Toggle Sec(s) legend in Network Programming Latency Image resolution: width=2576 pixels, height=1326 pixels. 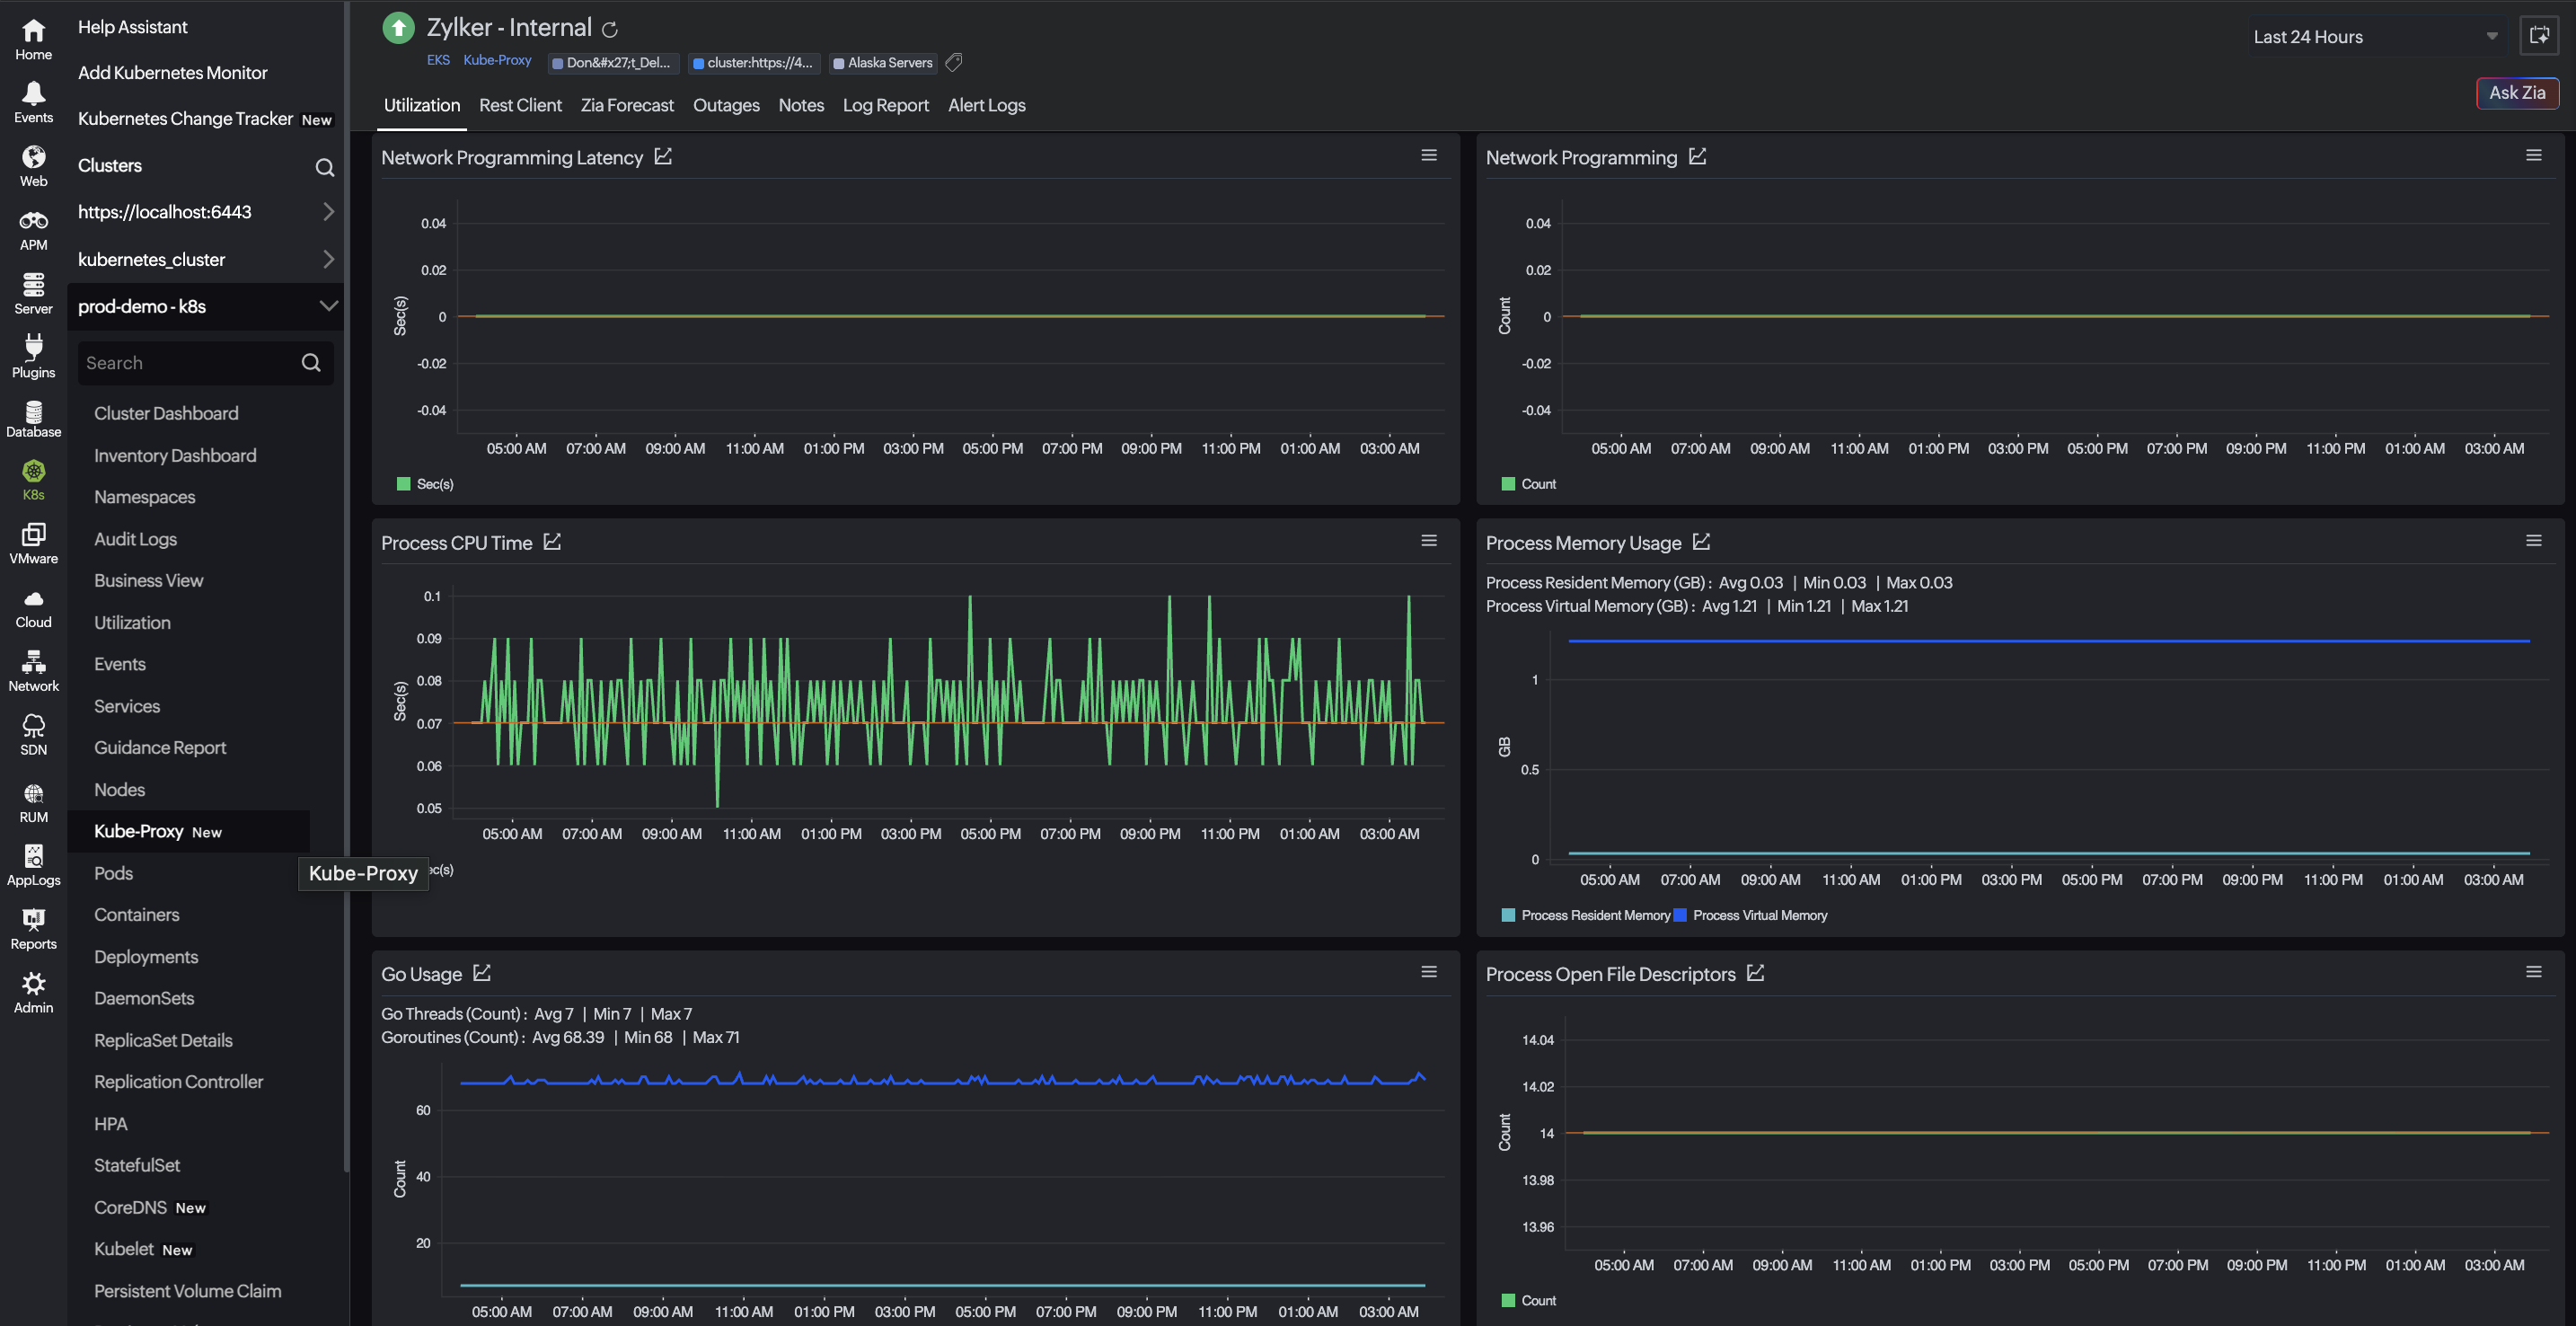pos(425,484)
